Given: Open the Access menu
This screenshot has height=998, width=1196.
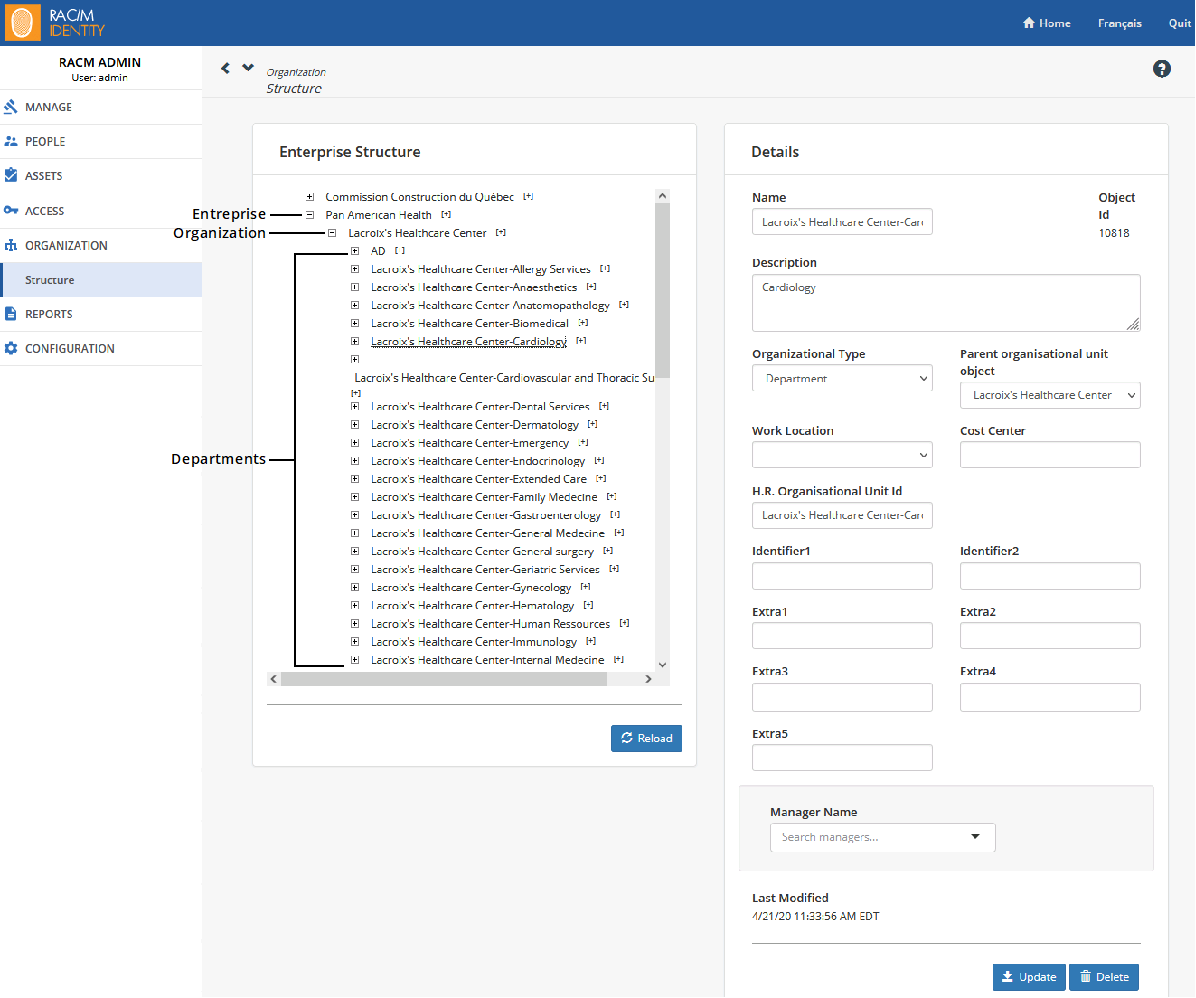Looking at the screenshot, I should click(x=101, y=211).
